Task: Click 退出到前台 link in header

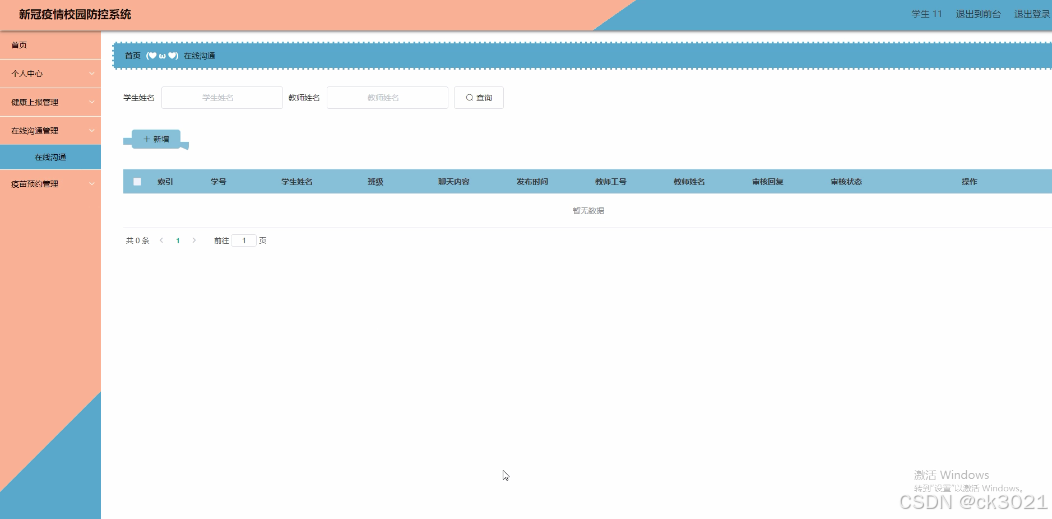Action: pos(978,14)
